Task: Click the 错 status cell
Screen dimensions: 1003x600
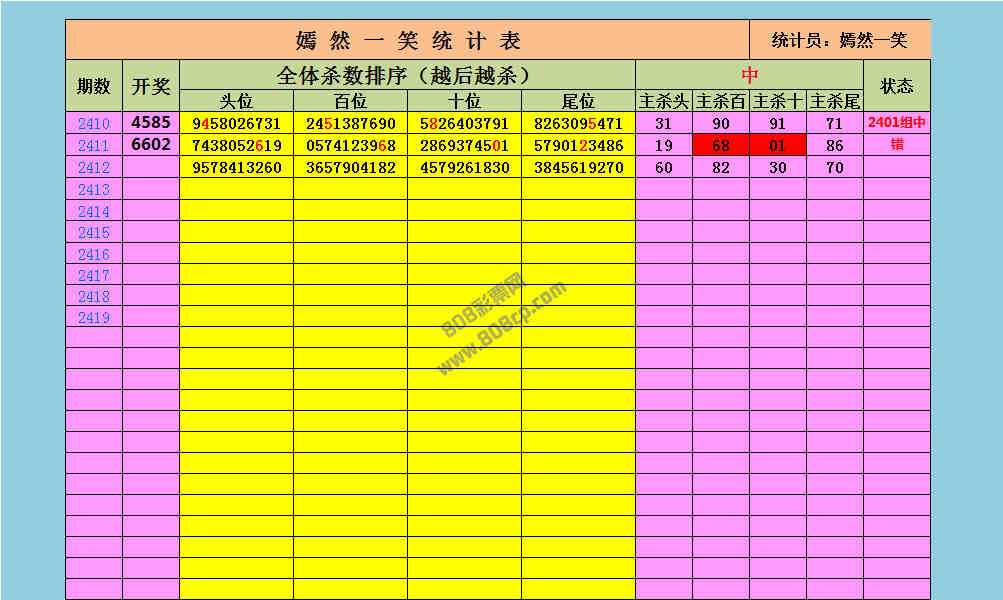Action: tap(896, 145)
